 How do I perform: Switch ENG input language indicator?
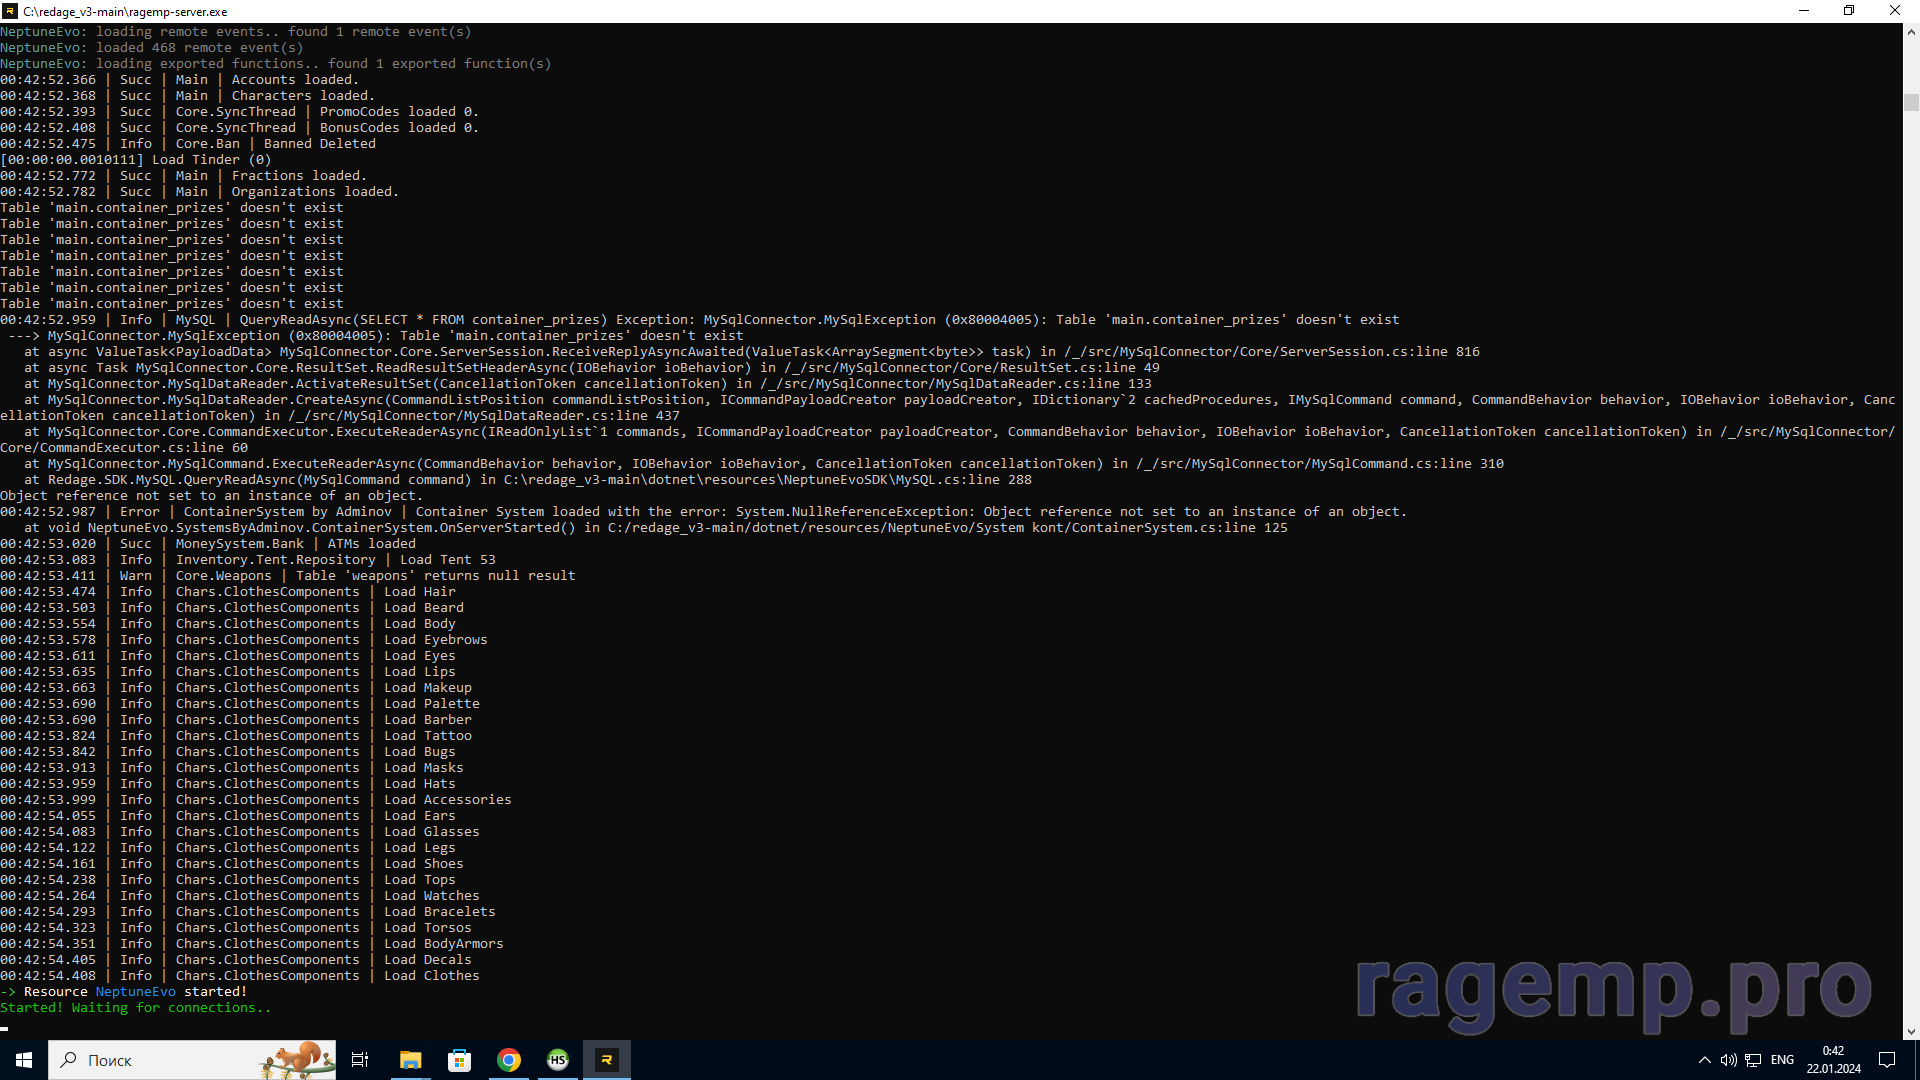[x=1782, y=1060]
